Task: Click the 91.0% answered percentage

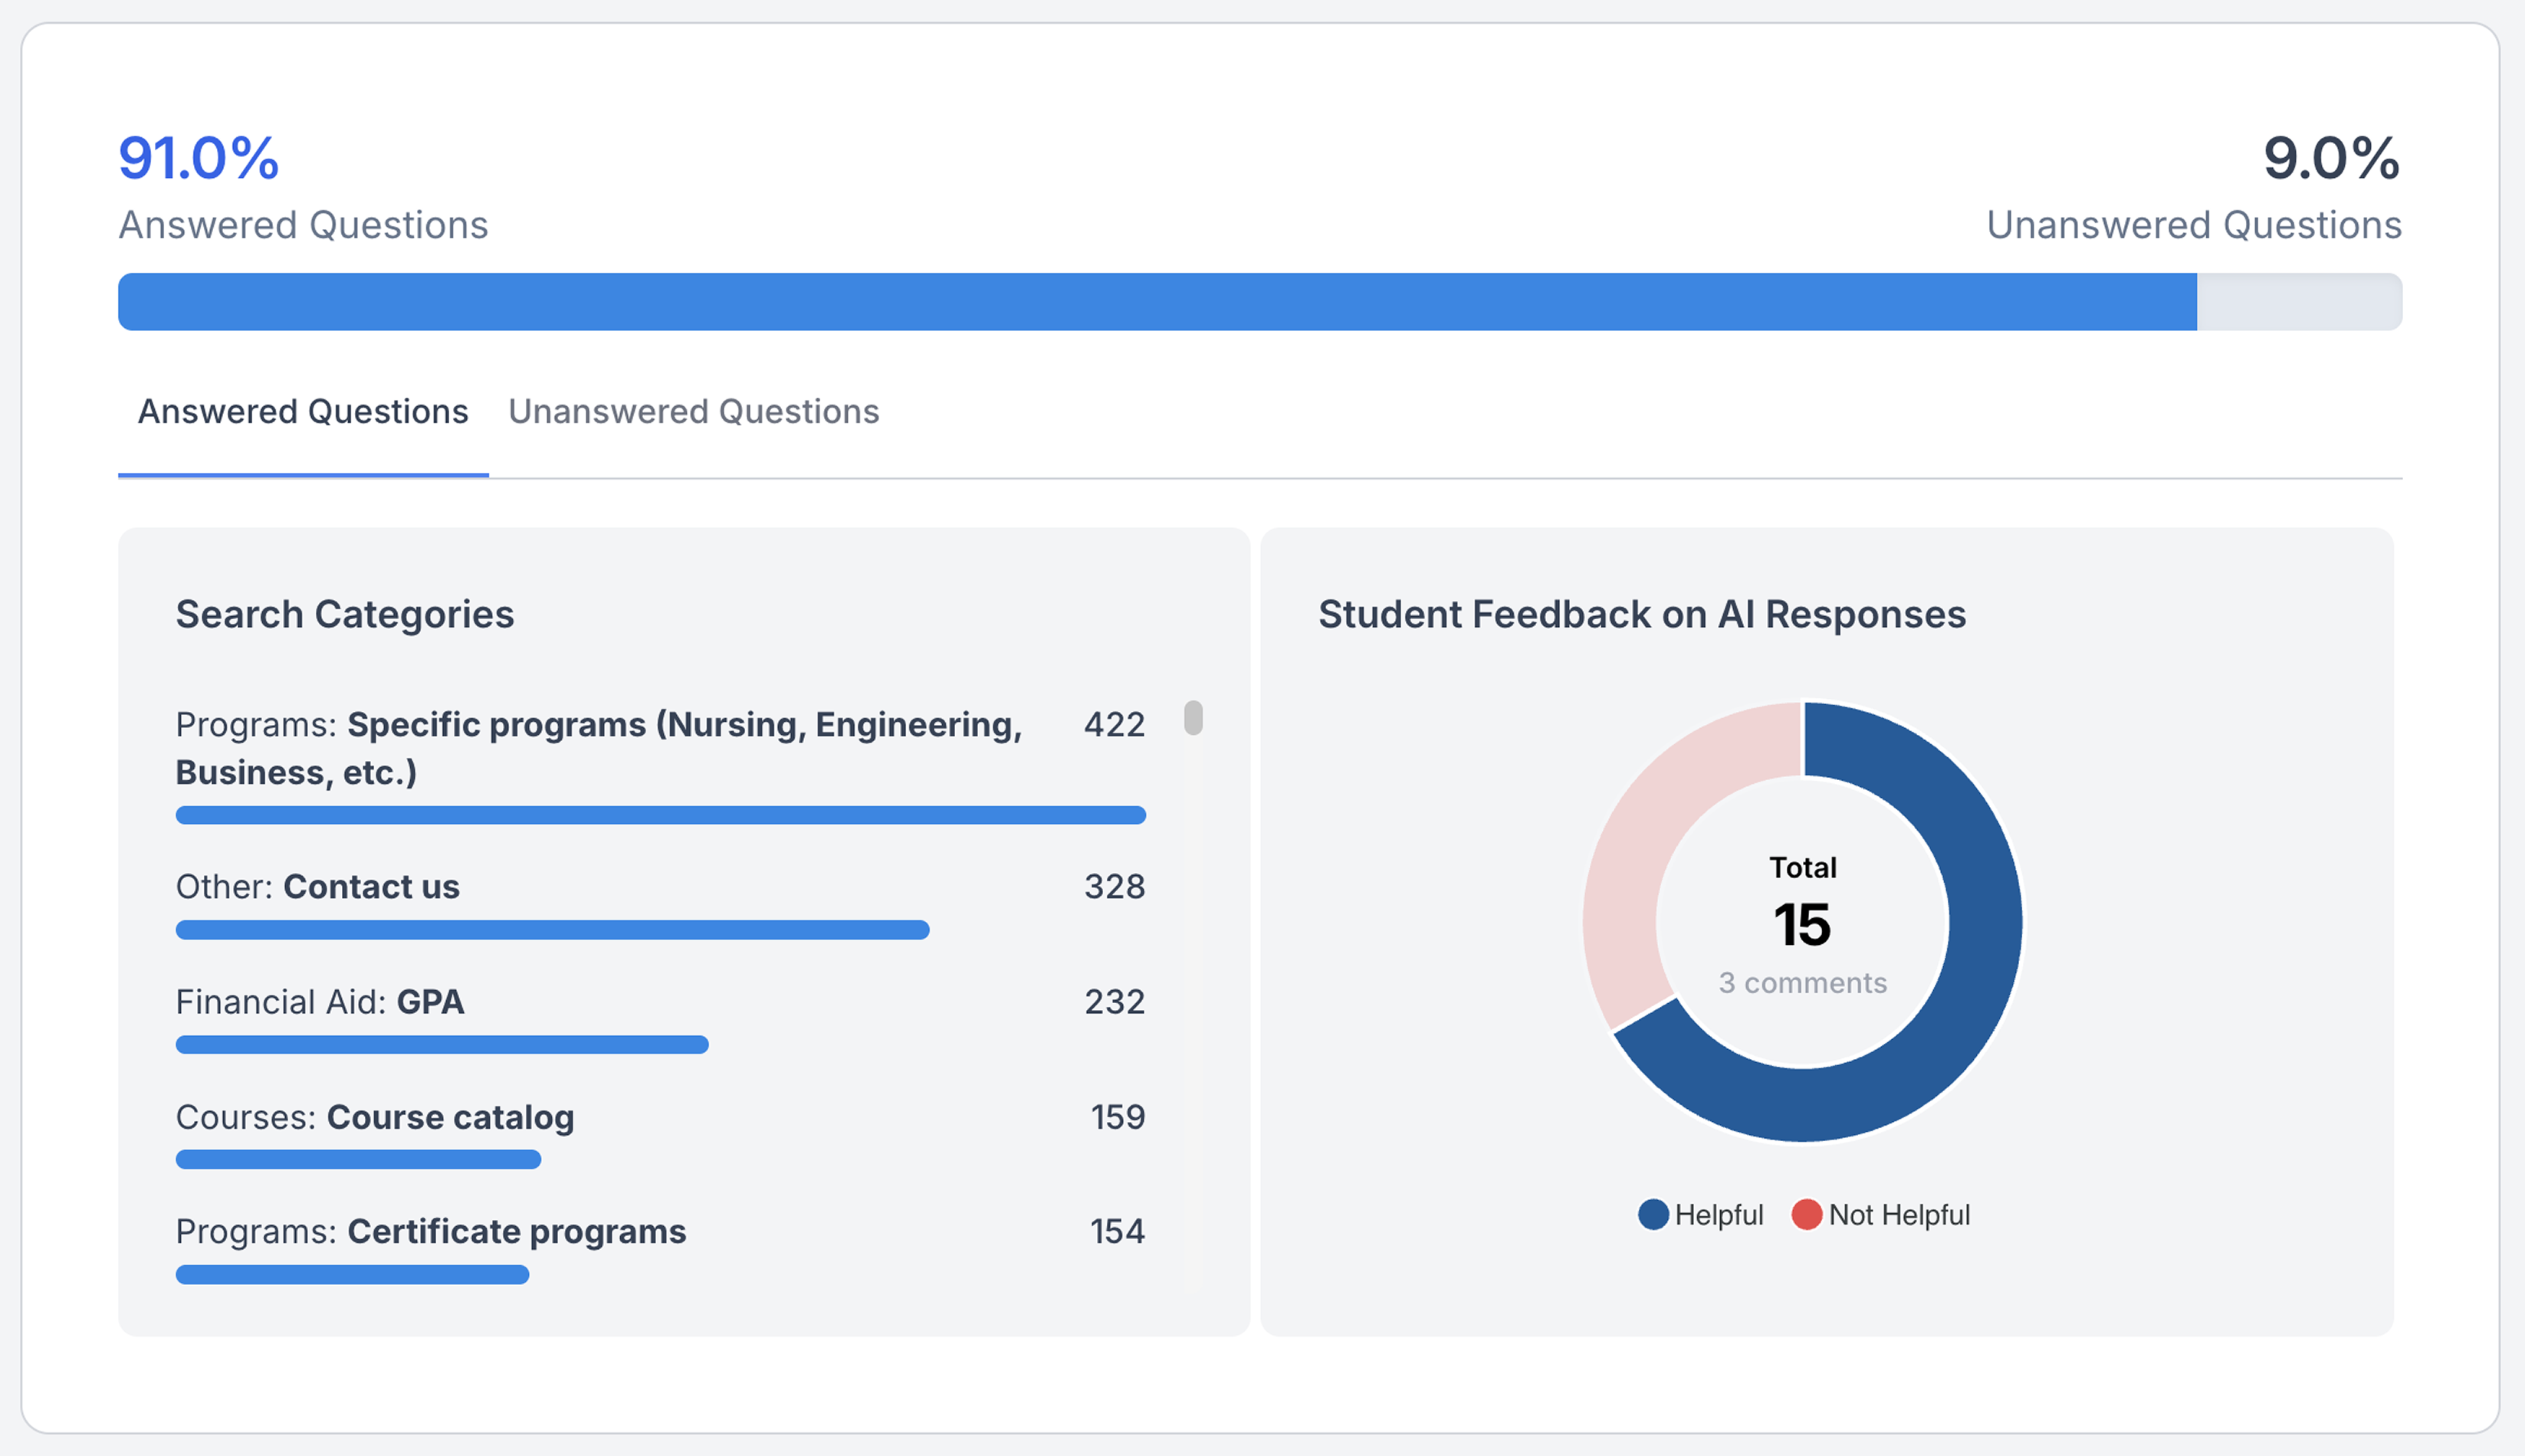Action: (199, 158)
